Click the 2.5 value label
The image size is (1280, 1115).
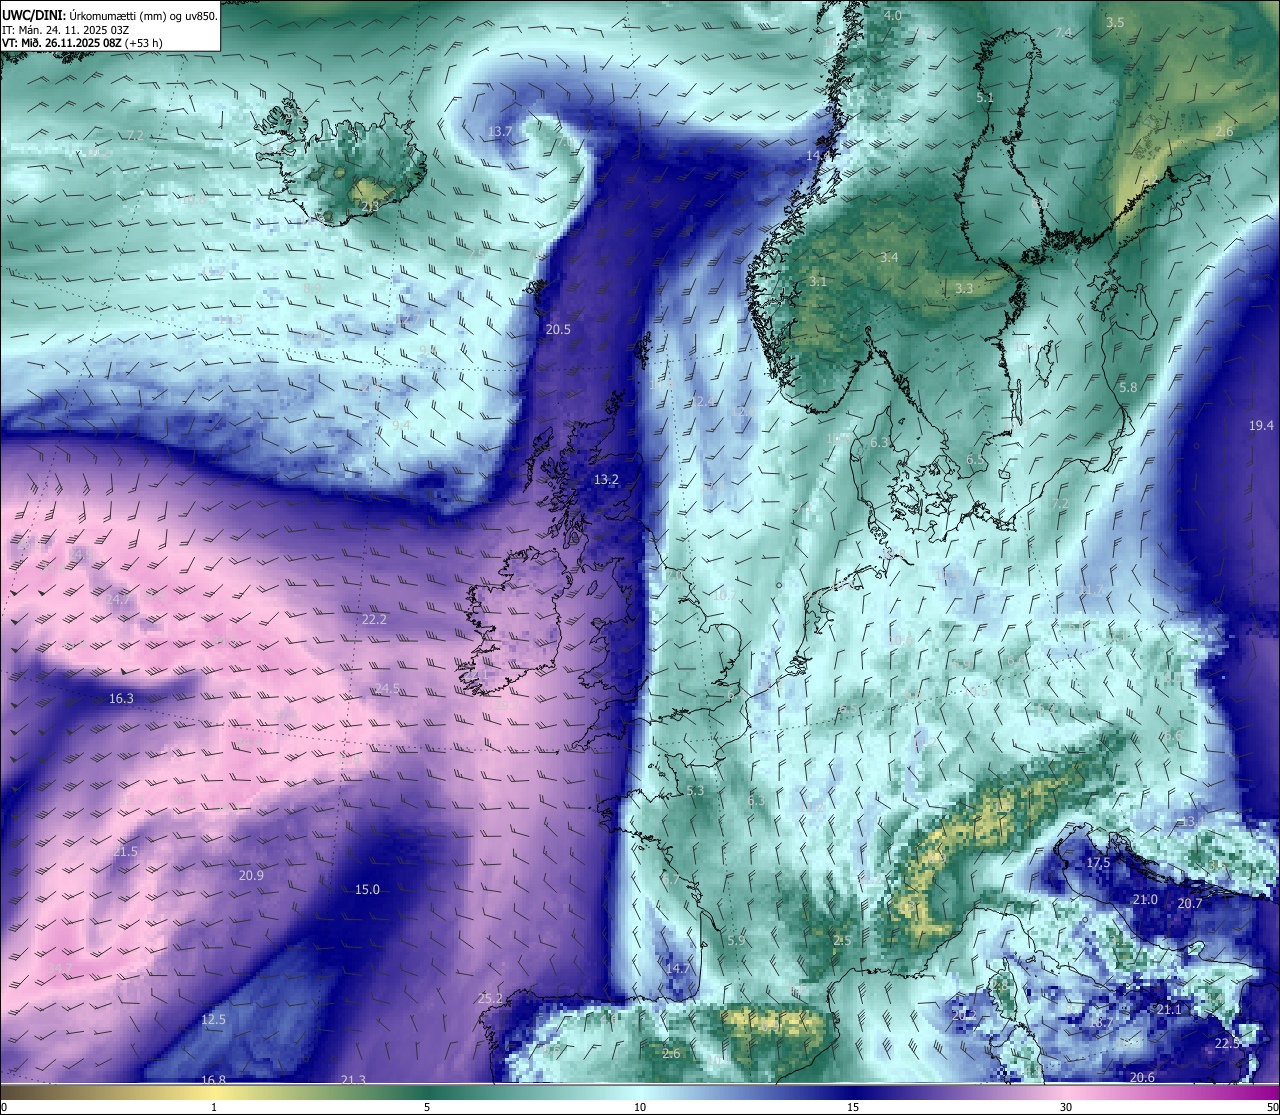point(842,941)
